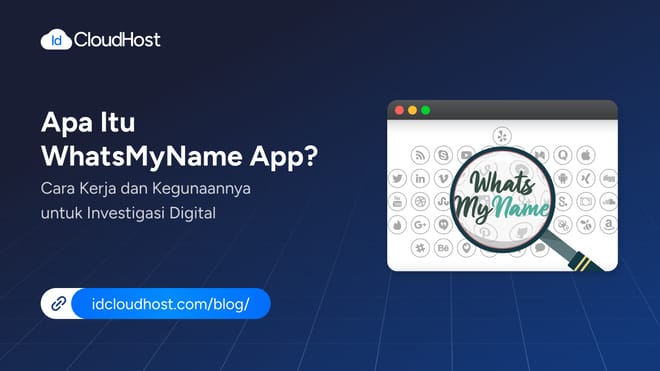This screenshot has height=371, width=660.
Task: Click the chat speech bubble icon
Action: [x=540, y=248]
